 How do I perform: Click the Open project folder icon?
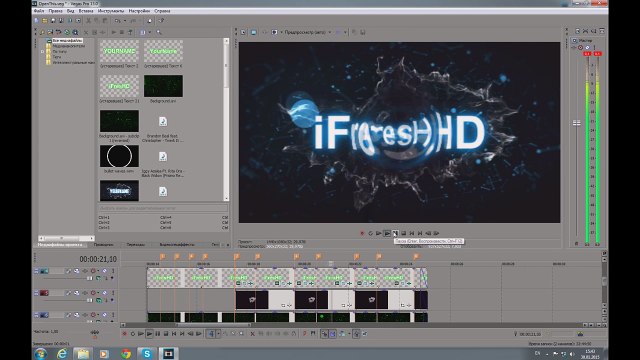(x=44, y=20)
